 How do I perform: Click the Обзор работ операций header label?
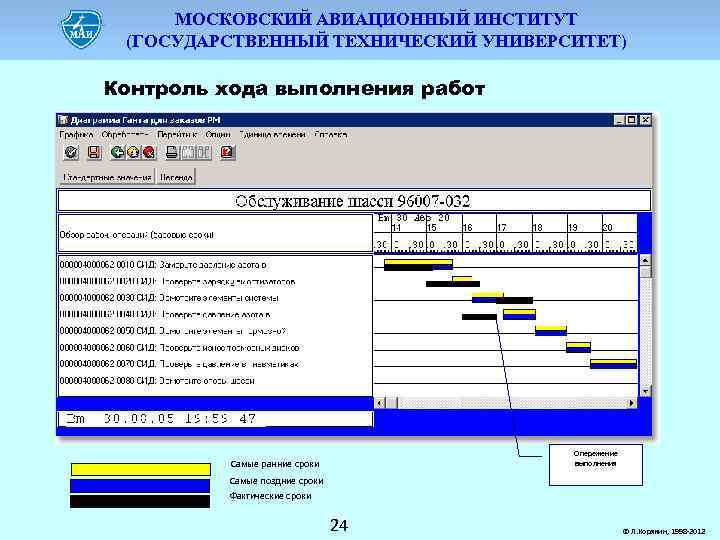click(136, 235)
